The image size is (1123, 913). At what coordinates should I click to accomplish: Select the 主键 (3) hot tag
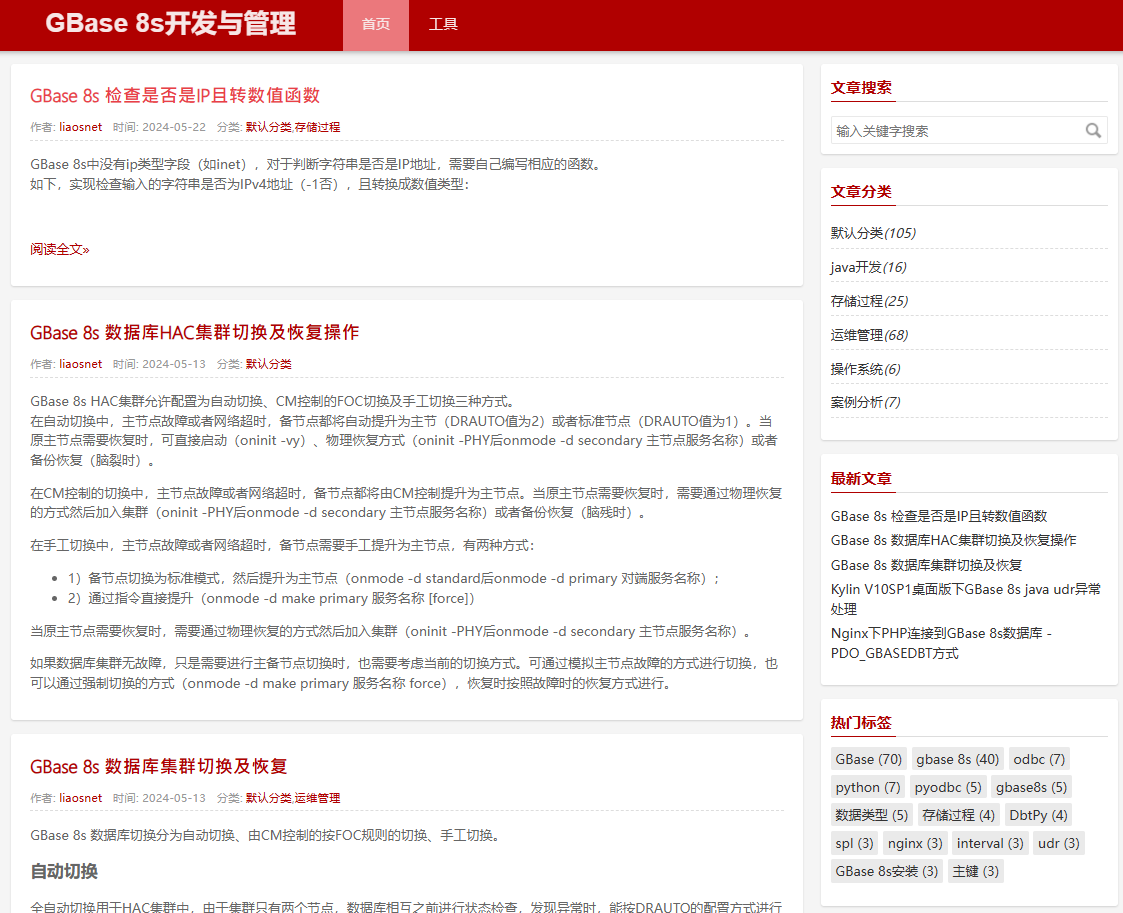coord(975,871)
